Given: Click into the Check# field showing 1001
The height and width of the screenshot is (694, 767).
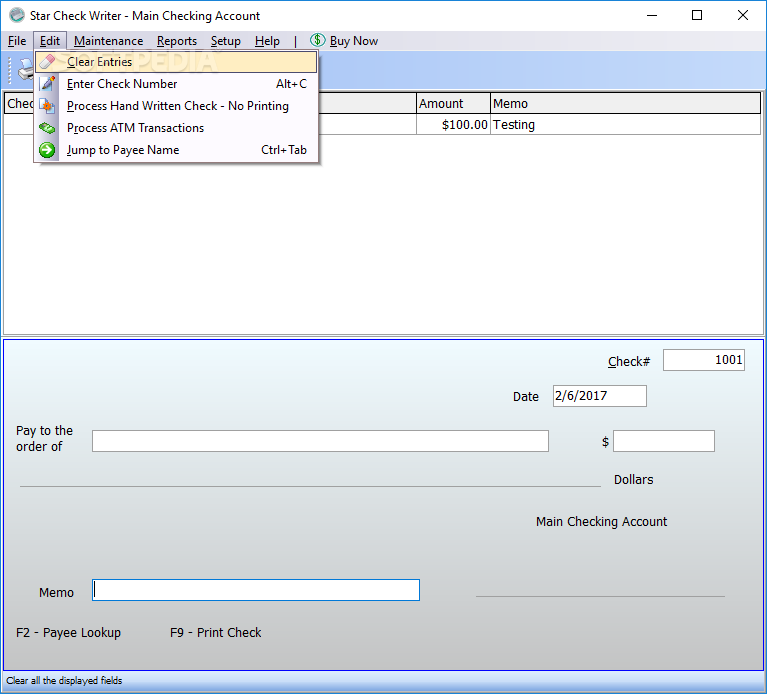Looking at the screenshot, I should coord(704,360).
